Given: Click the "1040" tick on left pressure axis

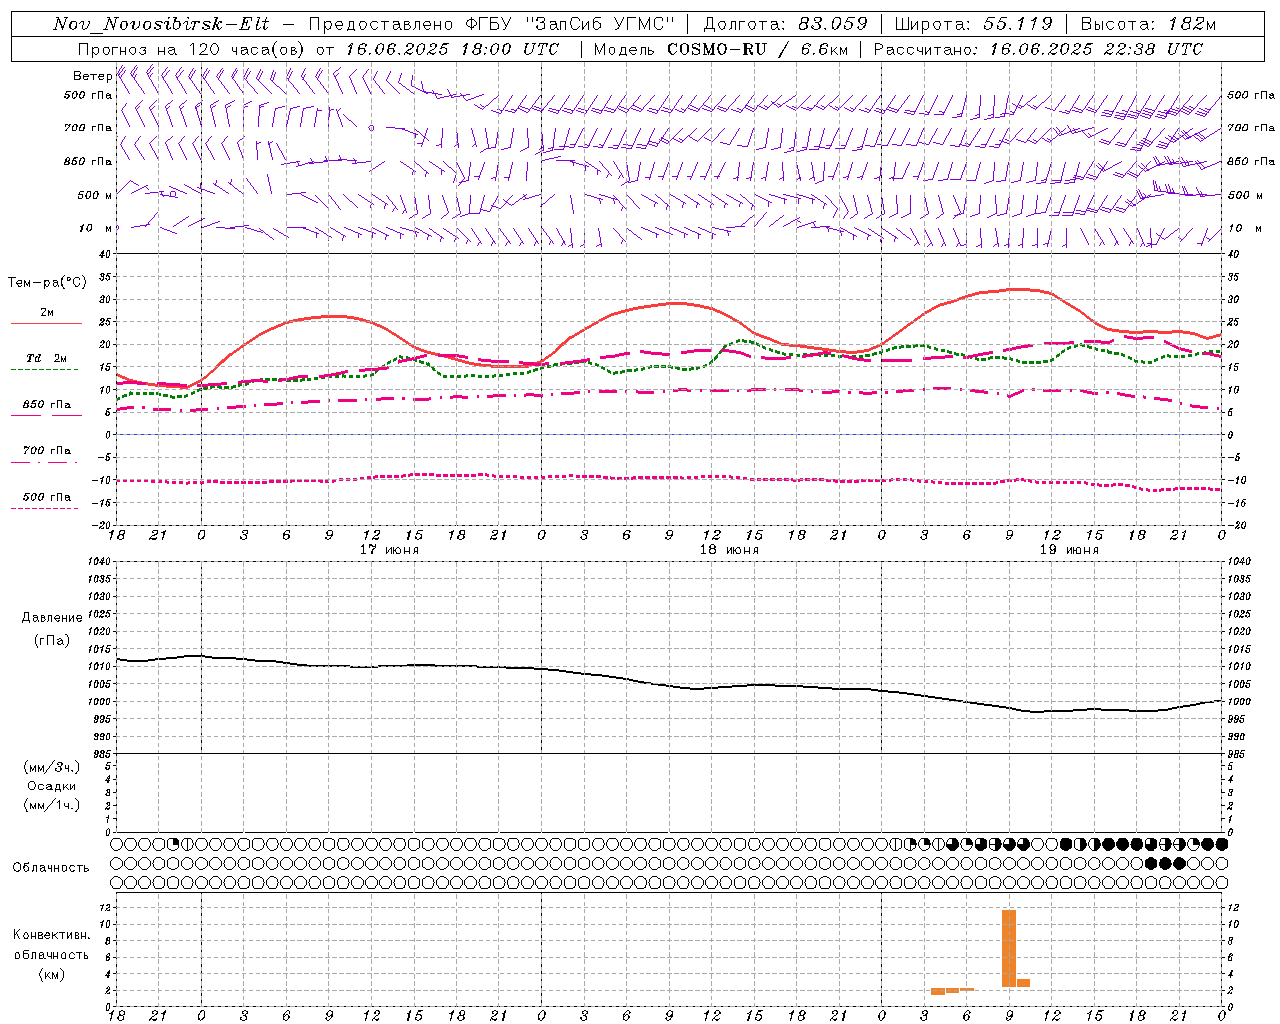Looking at the screenshot, I should coord(100,561).
